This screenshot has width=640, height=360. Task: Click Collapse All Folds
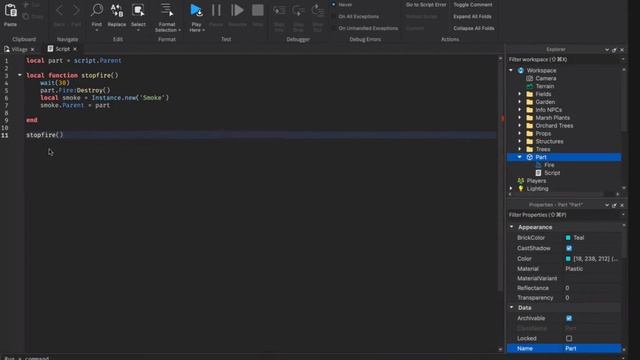click(x=473, y=28)
